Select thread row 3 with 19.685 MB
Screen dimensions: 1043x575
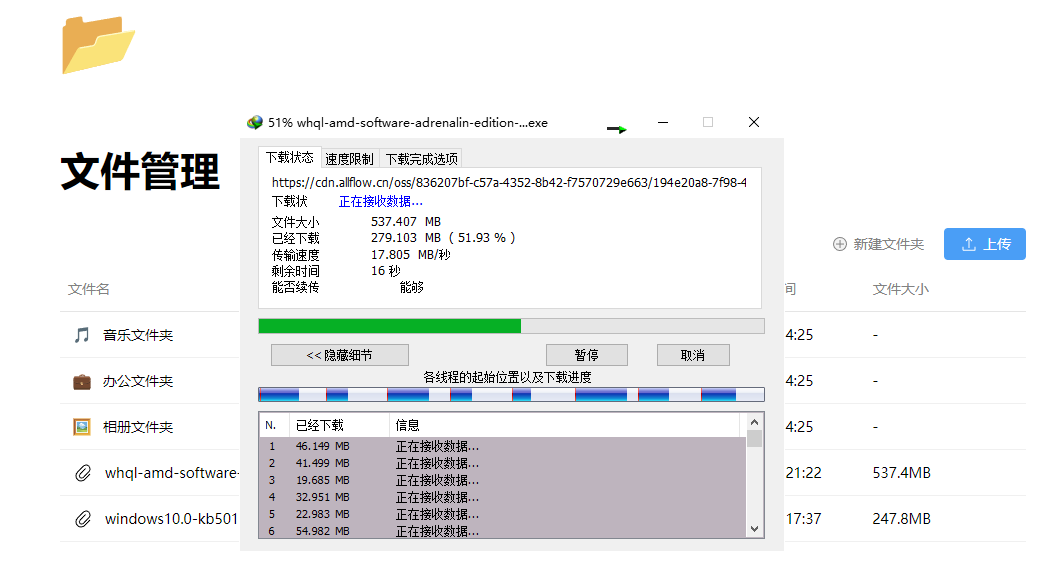click(x=503, y=480)
